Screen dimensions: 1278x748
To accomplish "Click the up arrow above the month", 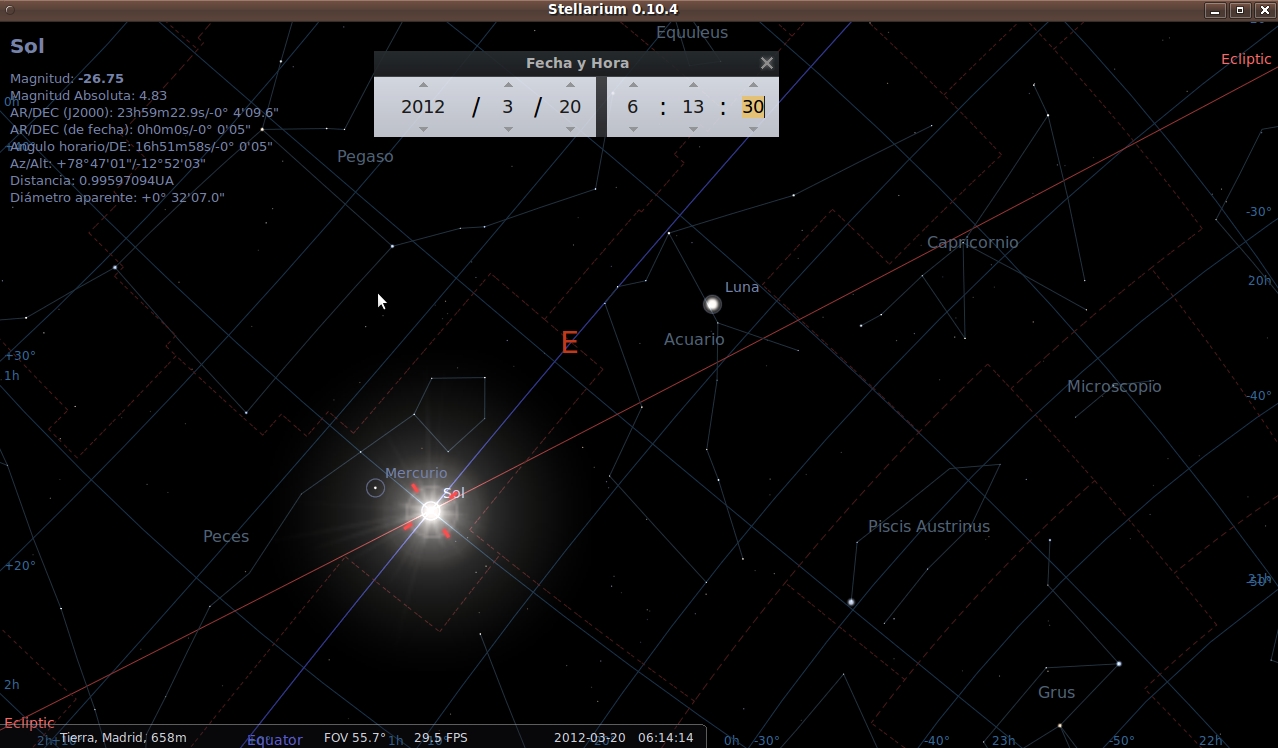I will pos(508,85).
